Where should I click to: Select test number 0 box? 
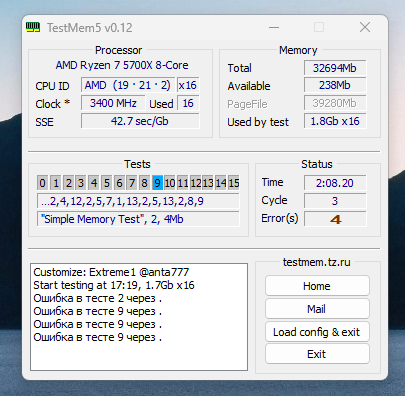point(42,183)
